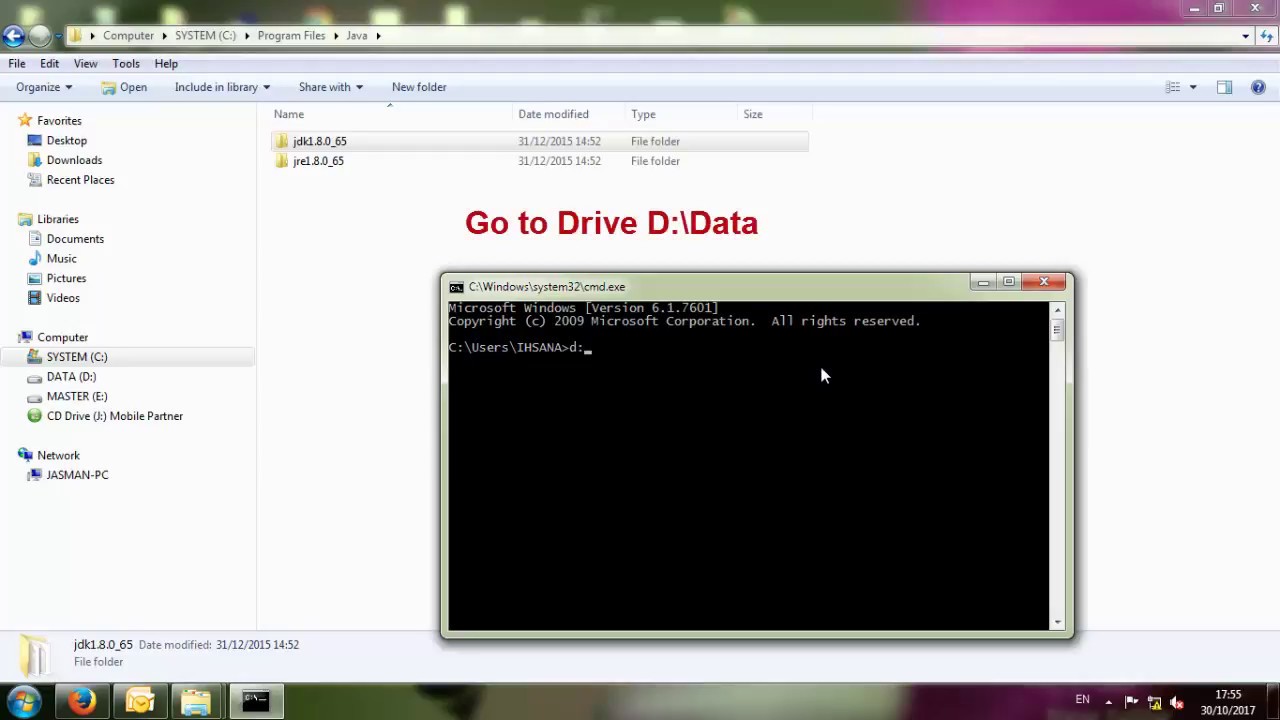Click the Windows Start orb
Screen dimensions: 1280x720
click(x=24, y=701)
